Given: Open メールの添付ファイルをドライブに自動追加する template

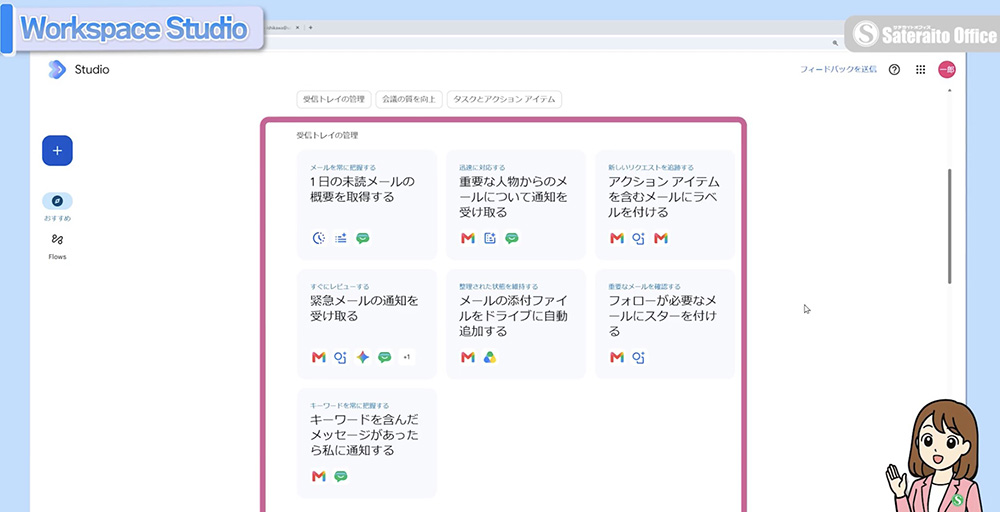Looking at the screenshot, I should [515, 324].
